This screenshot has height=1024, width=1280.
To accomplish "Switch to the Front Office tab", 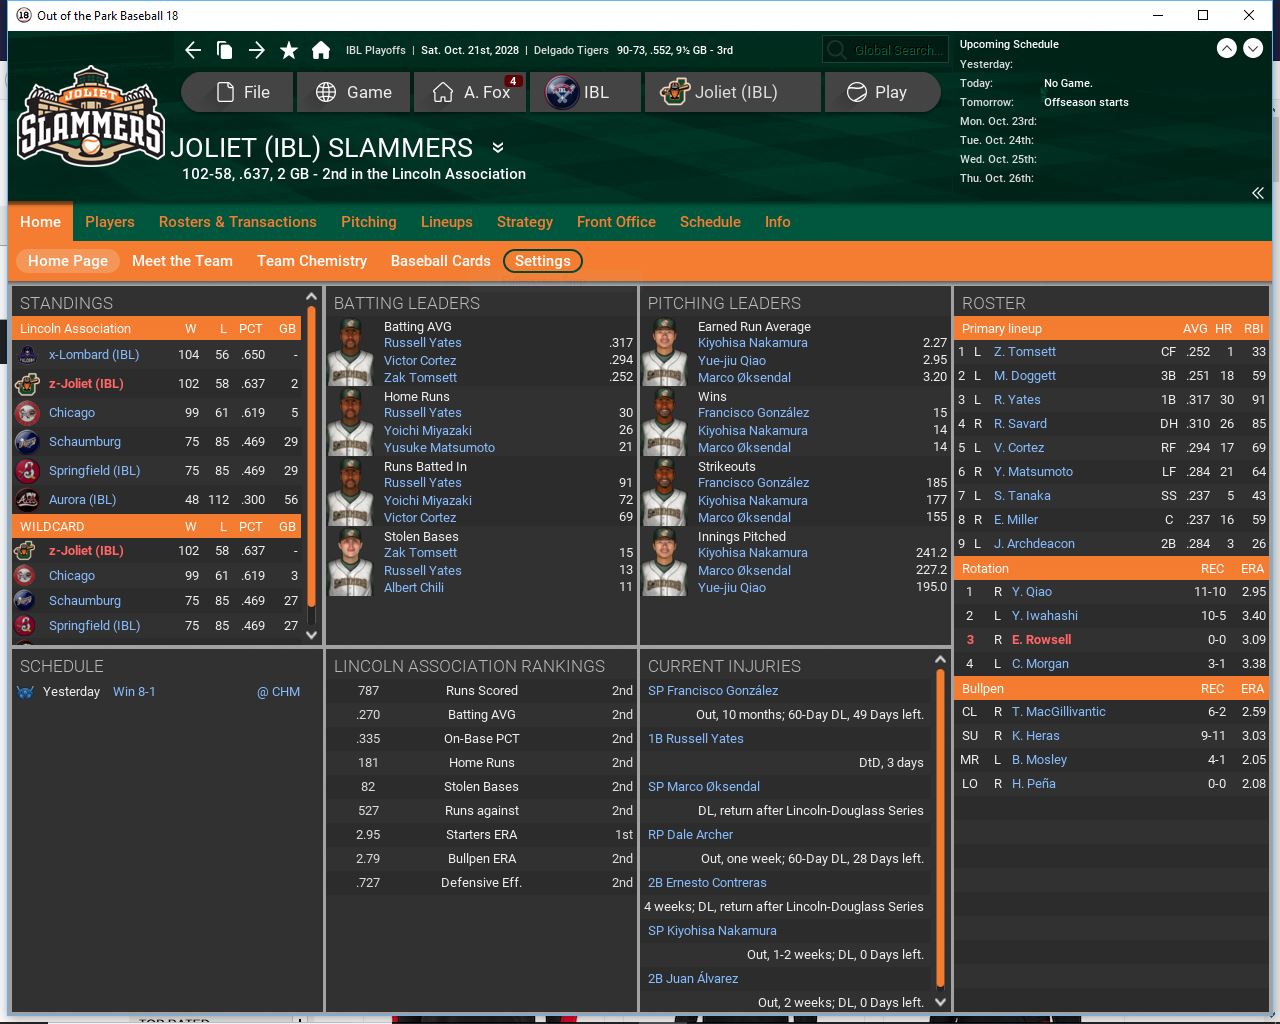I will coord(616,222).
